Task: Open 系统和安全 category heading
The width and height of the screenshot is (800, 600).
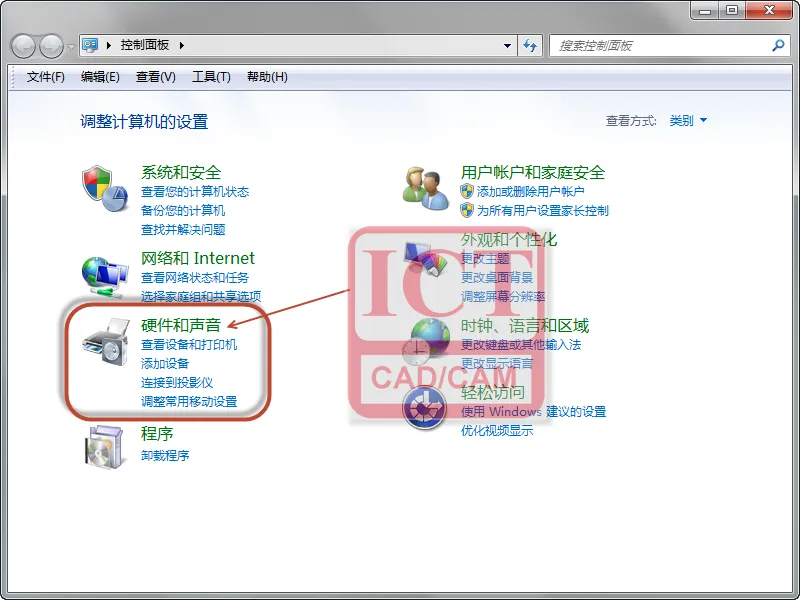Action: pyautogui.click(x=181, y=172)
